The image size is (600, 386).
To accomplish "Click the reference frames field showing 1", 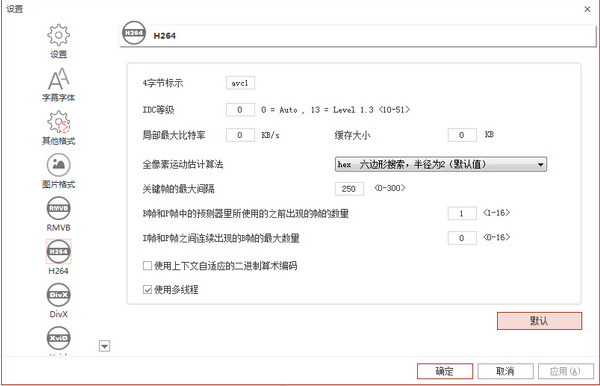I will 462,213.
